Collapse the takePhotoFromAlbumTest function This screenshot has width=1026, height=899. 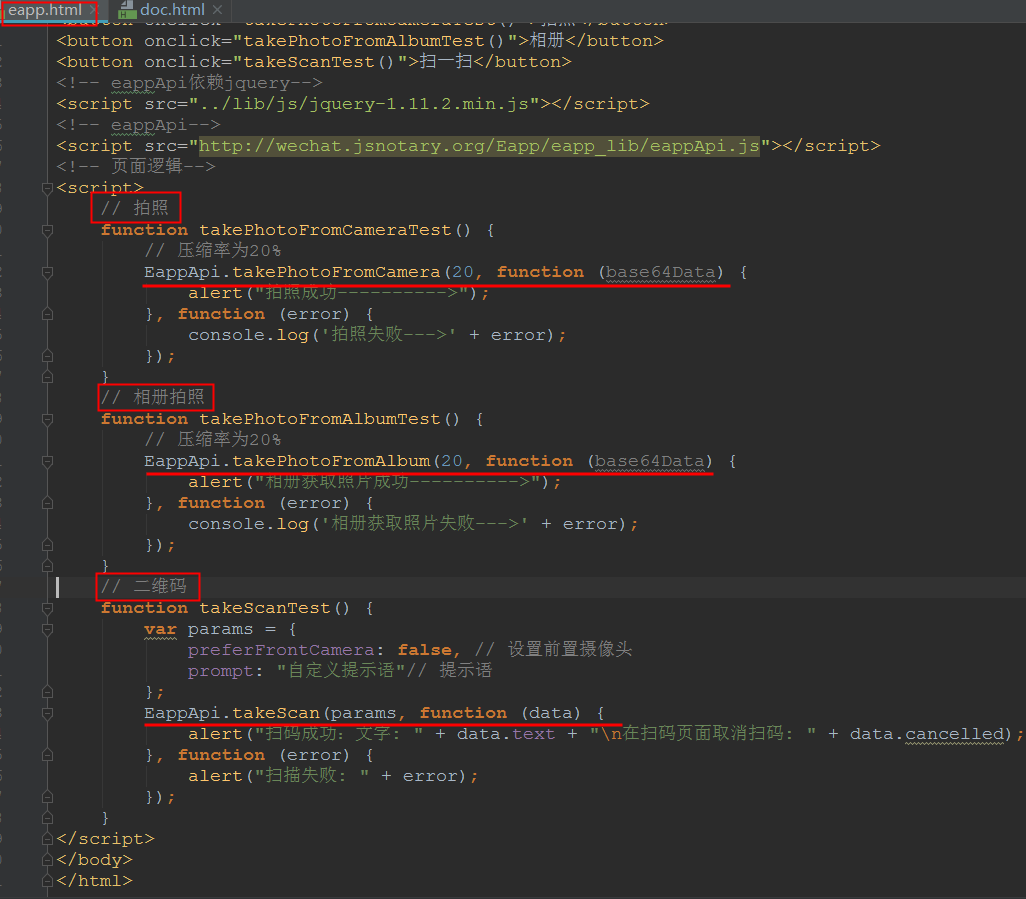[x=47, y=419]
